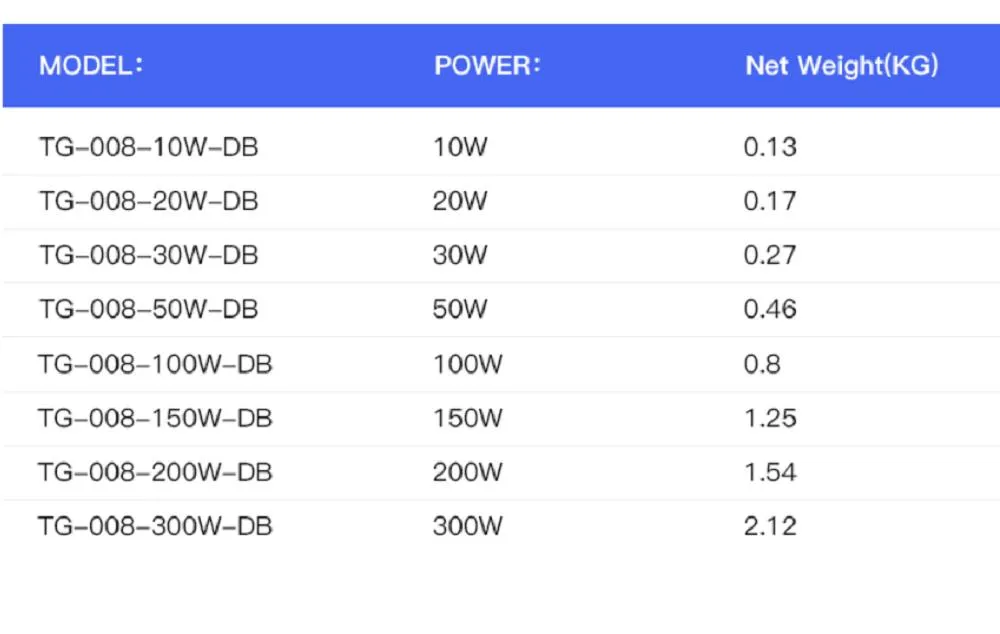Viewport: 1000px width, 634px height.
Task: Select the TG-008-100W-DB model cell
Action: click(155, 364)
